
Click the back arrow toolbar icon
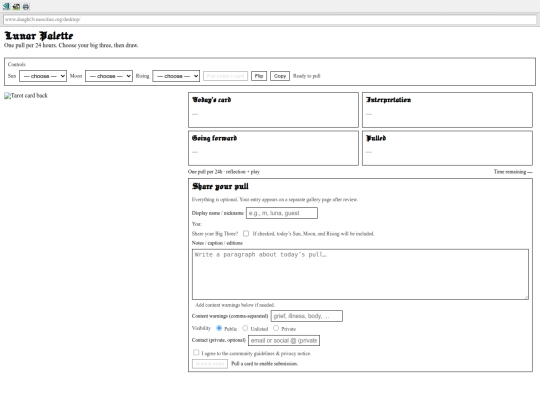[6, 6]
